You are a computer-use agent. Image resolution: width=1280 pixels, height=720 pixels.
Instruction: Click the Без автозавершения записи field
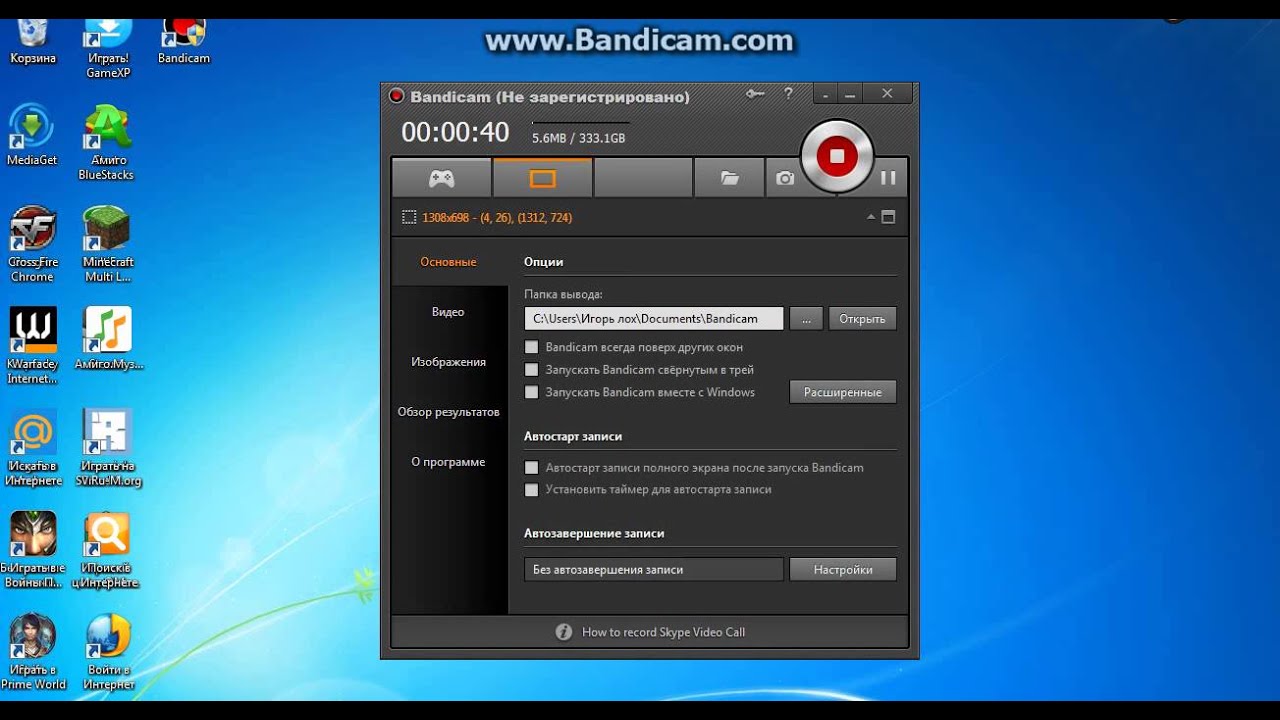[x=654, y=569]
